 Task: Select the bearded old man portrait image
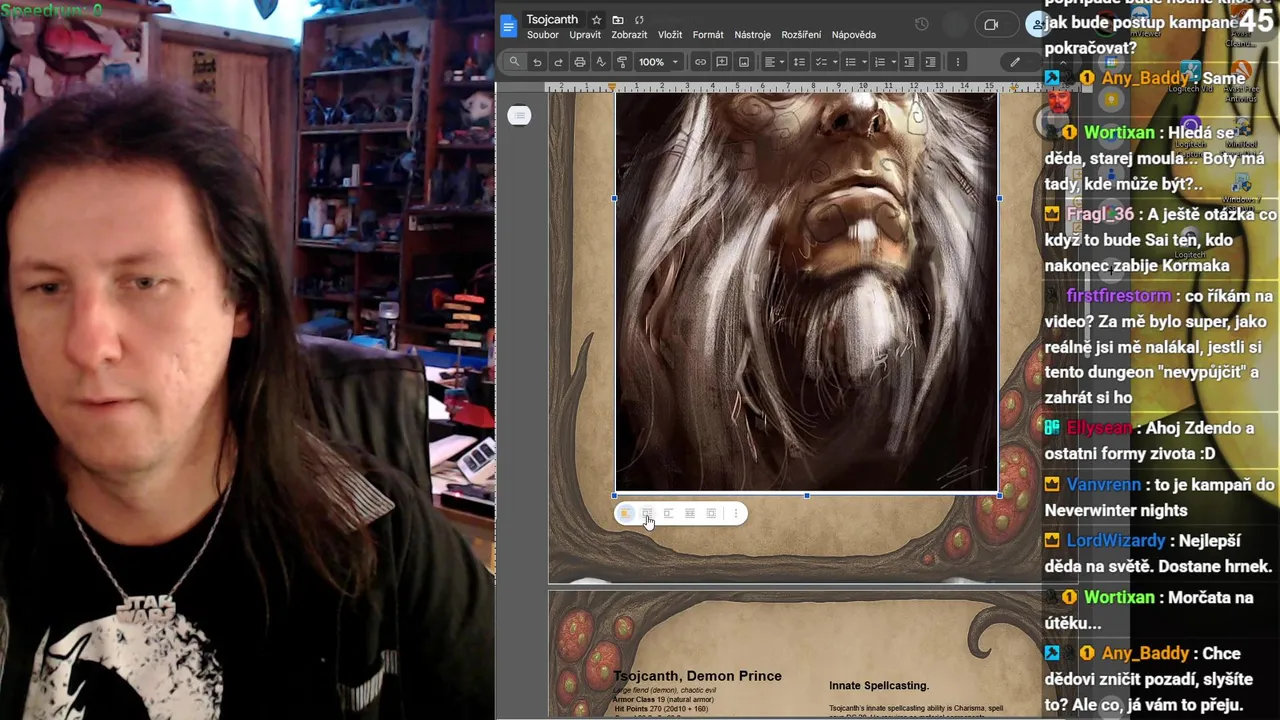click(807, 294)
